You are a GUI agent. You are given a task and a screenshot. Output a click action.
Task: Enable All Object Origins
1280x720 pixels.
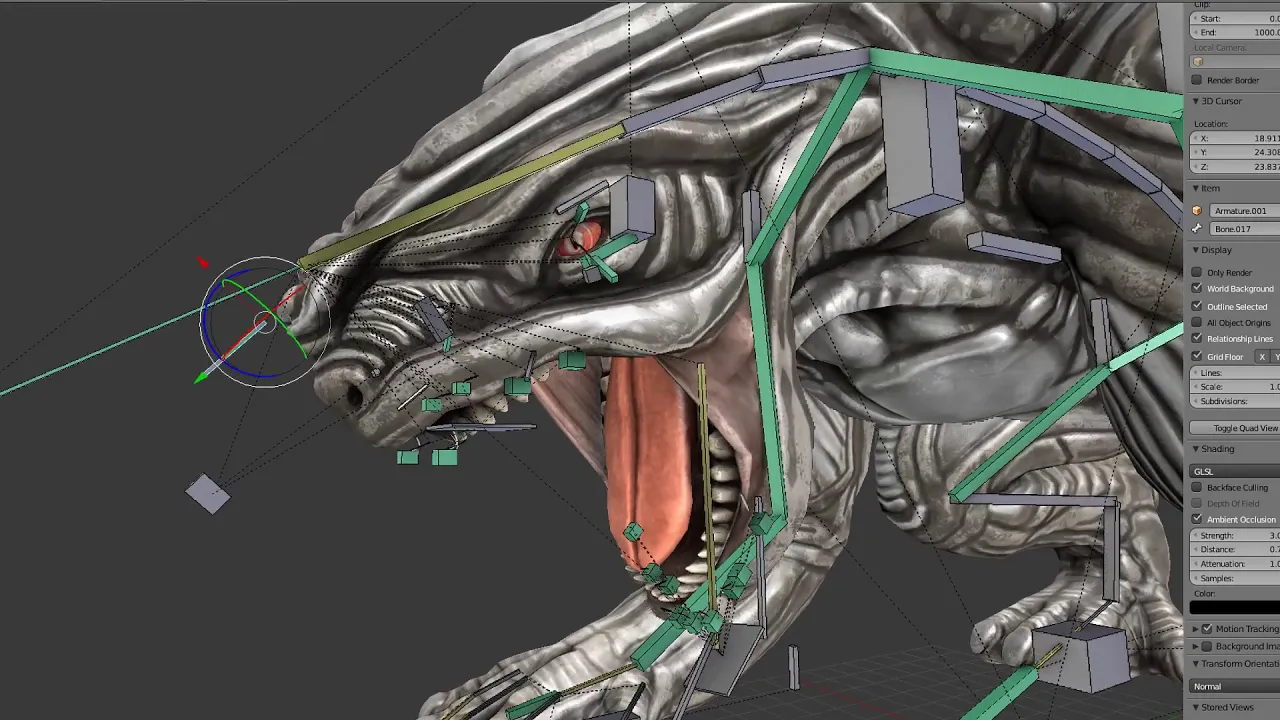pyautogui.click(x=1197, y=323)
